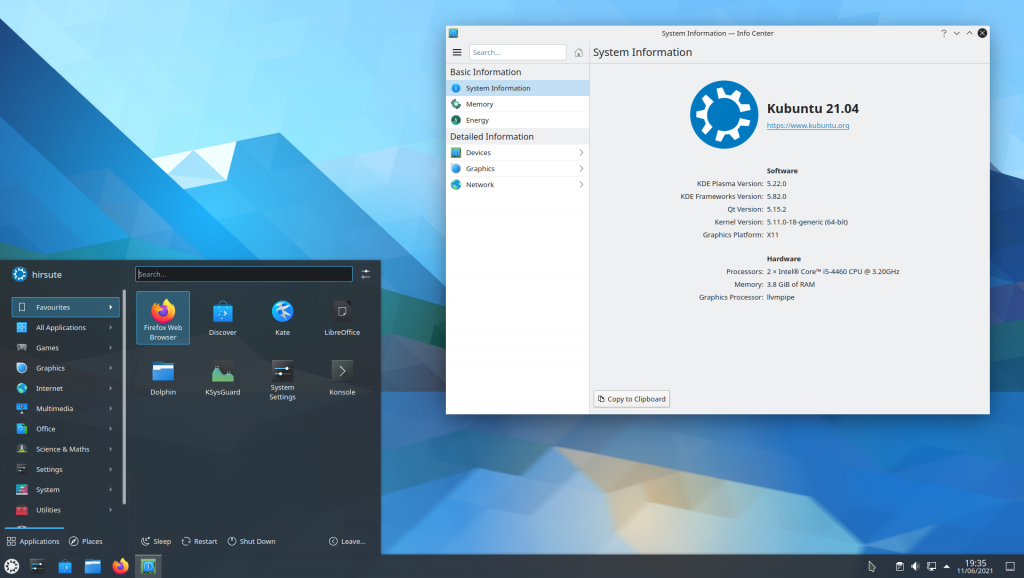Click the Show Desktop icon at taskbar end

tap(1010, 566)
